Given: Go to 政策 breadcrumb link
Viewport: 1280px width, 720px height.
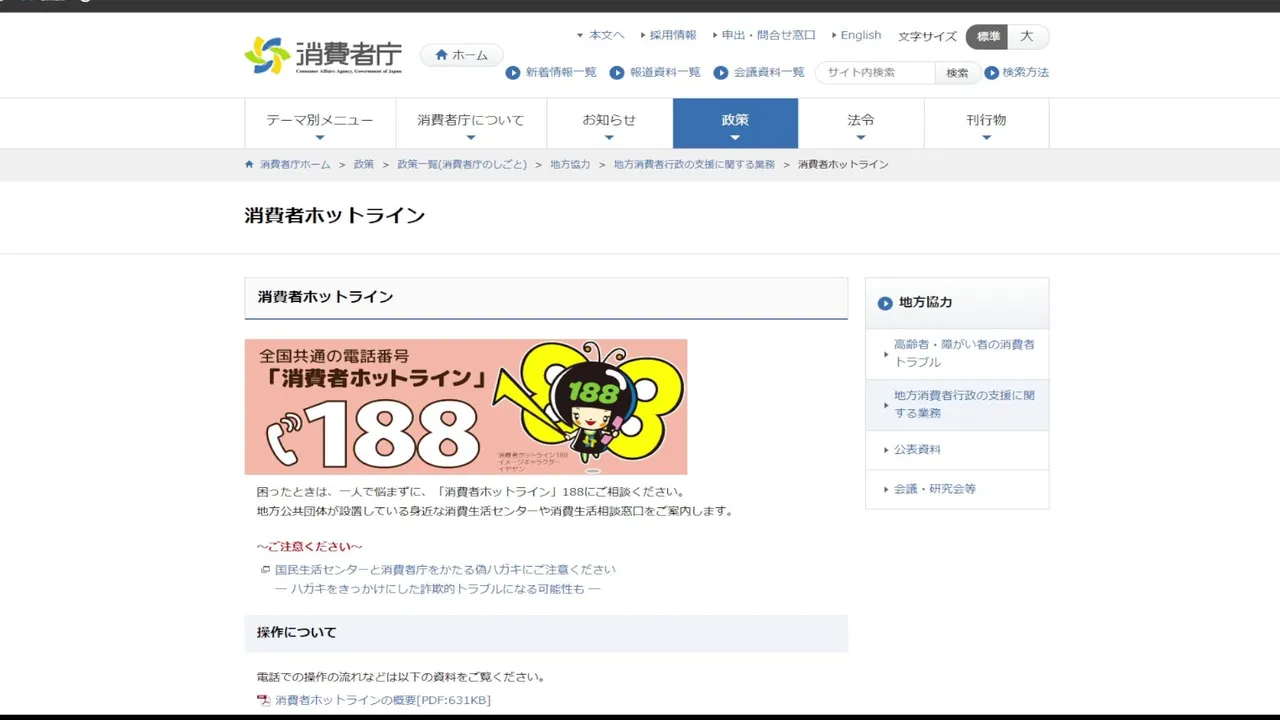Looking at the screenshot, I should click(x=364, y=164).
